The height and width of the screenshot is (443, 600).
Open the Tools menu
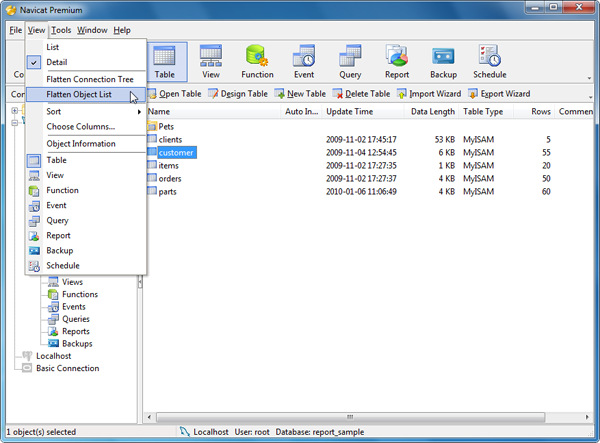pyautogui.click(x=61, y=30)
